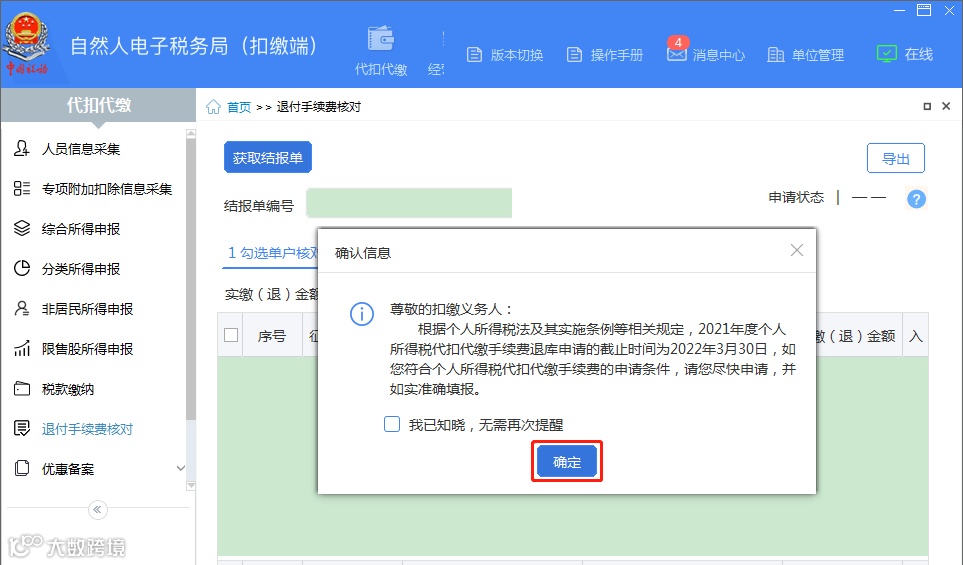Click the 非居民所得申报 person icon
Viewport: 963px width, 565px height.
coord(21,308)
